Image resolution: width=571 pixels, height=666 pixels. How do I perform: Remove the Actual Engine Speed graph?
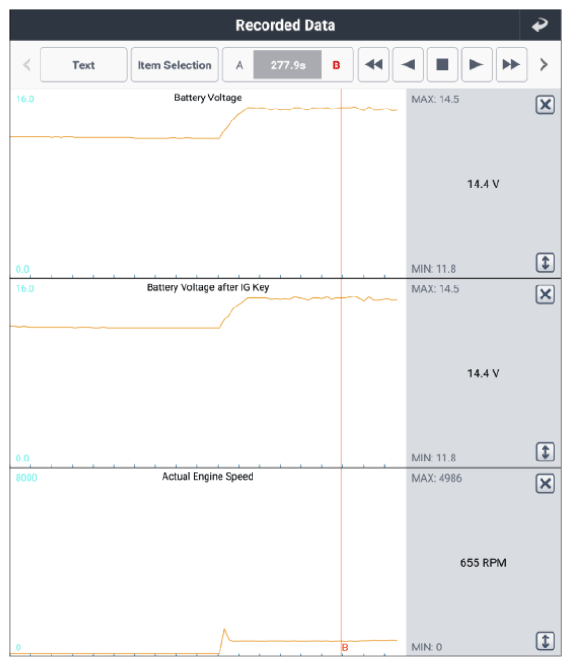[x=545, y=483]
